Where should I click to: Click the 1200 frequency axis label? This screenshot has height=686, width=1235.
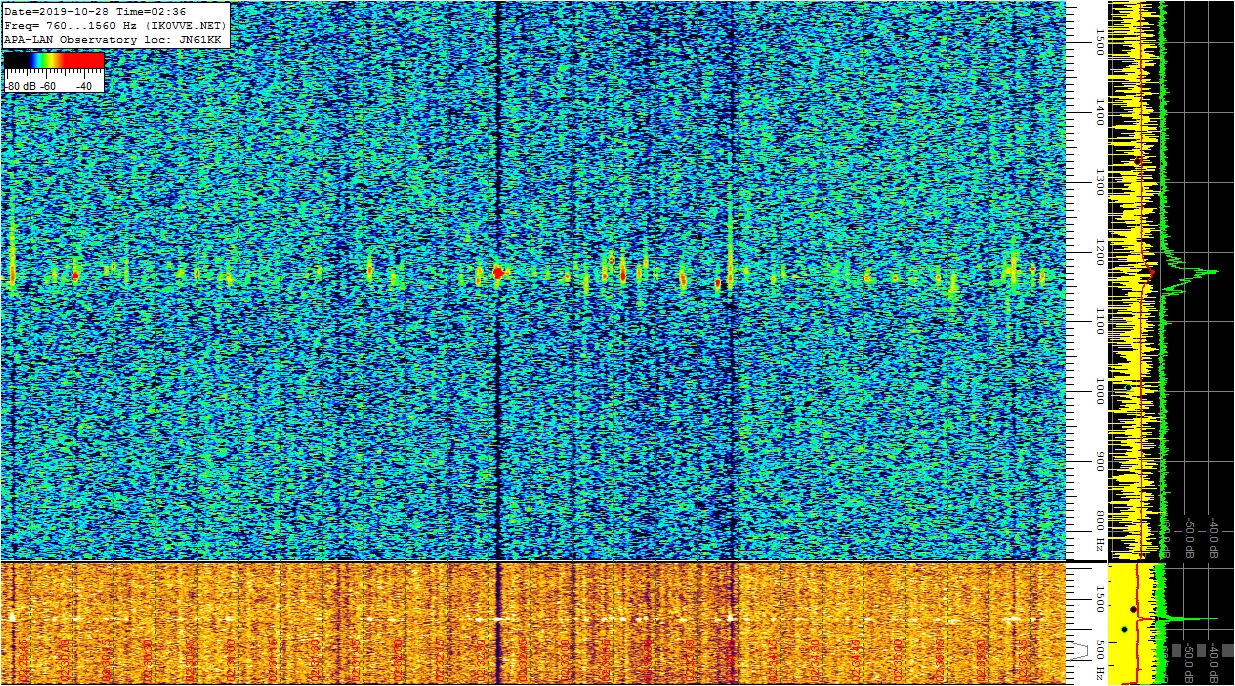(x=1100, y=252)
